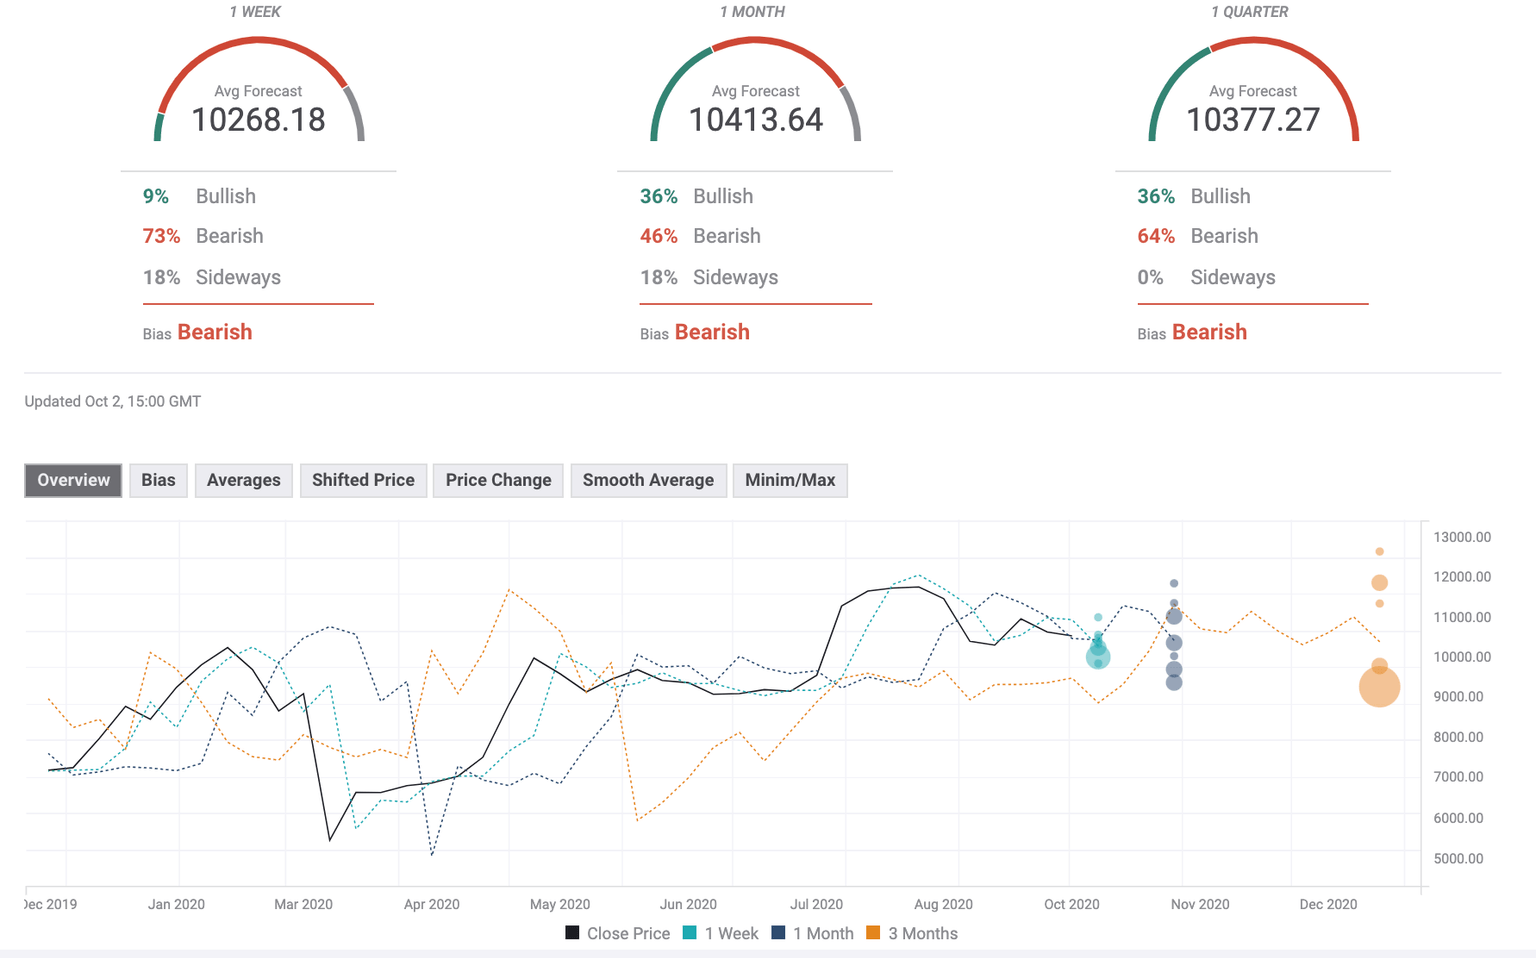1536x958 pixels.
Task: Click the large teal 1 Week bubble
Action: click(1098, 657)
